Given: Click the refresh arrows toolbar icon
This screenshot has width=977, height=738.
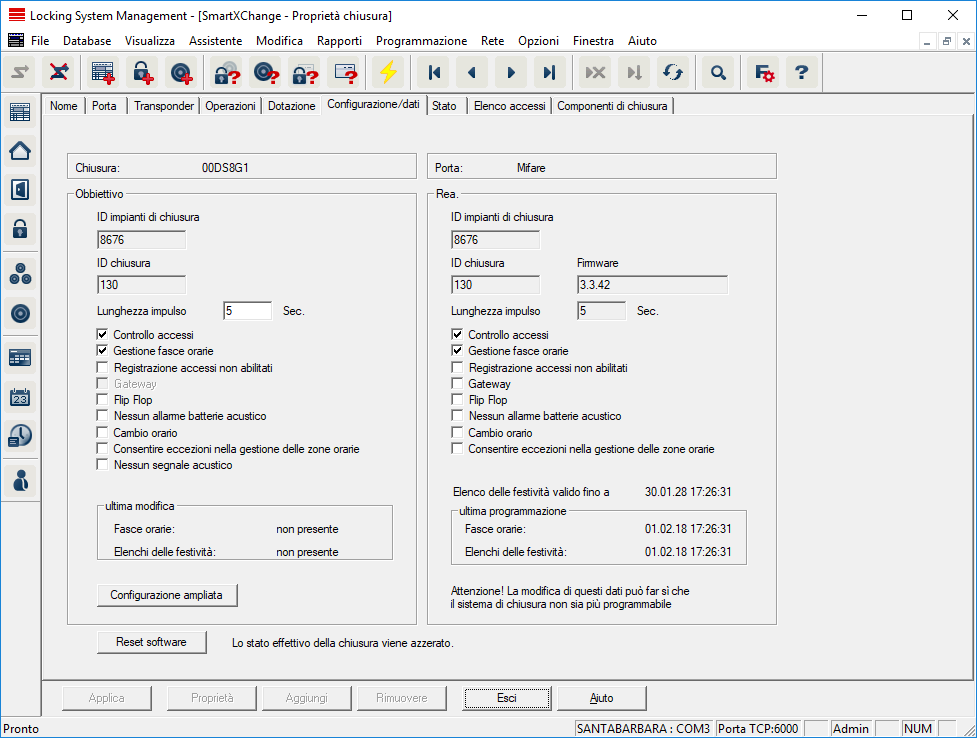Looking at the screenshot, I should [x=673, y=72].
